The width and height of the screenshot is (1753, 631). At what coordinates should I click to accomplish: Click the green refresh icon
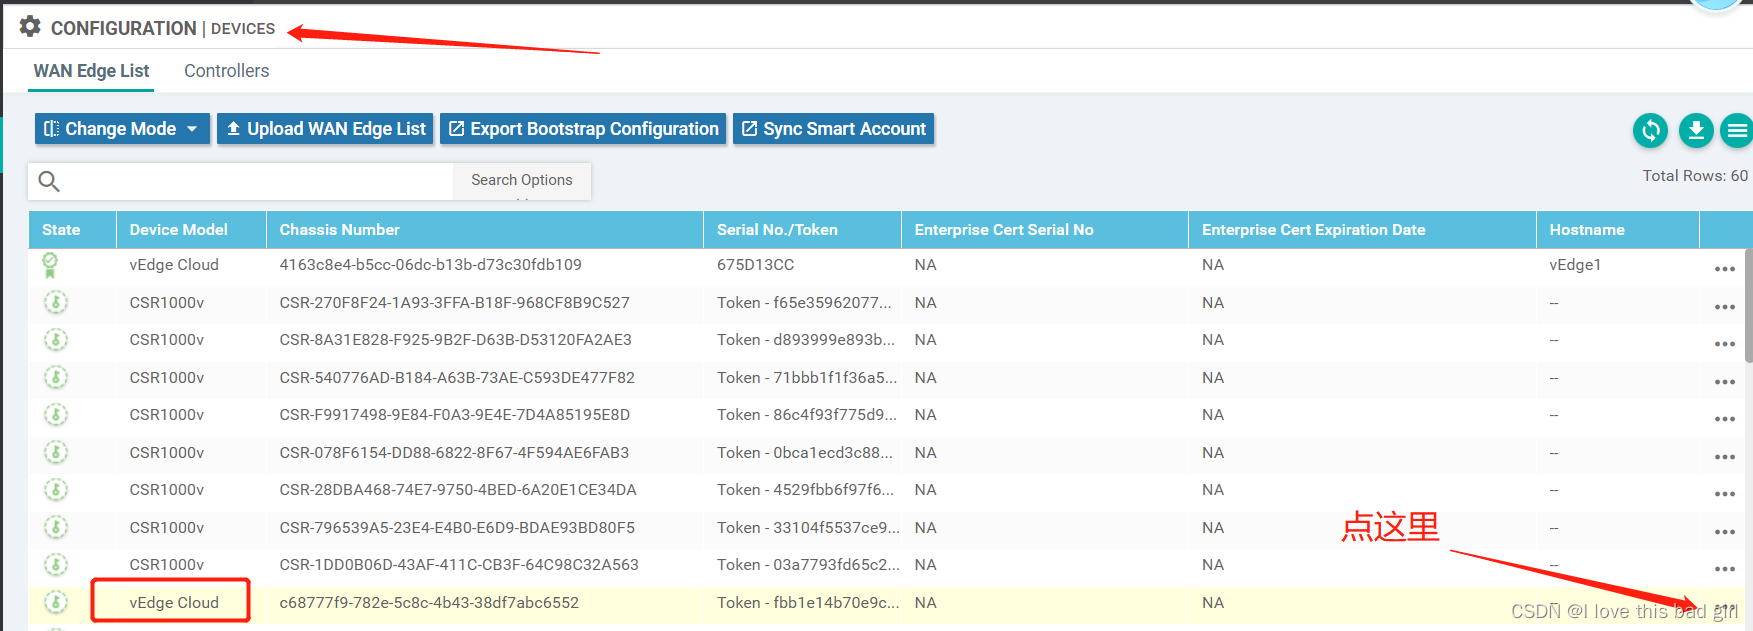point(1651,130)
